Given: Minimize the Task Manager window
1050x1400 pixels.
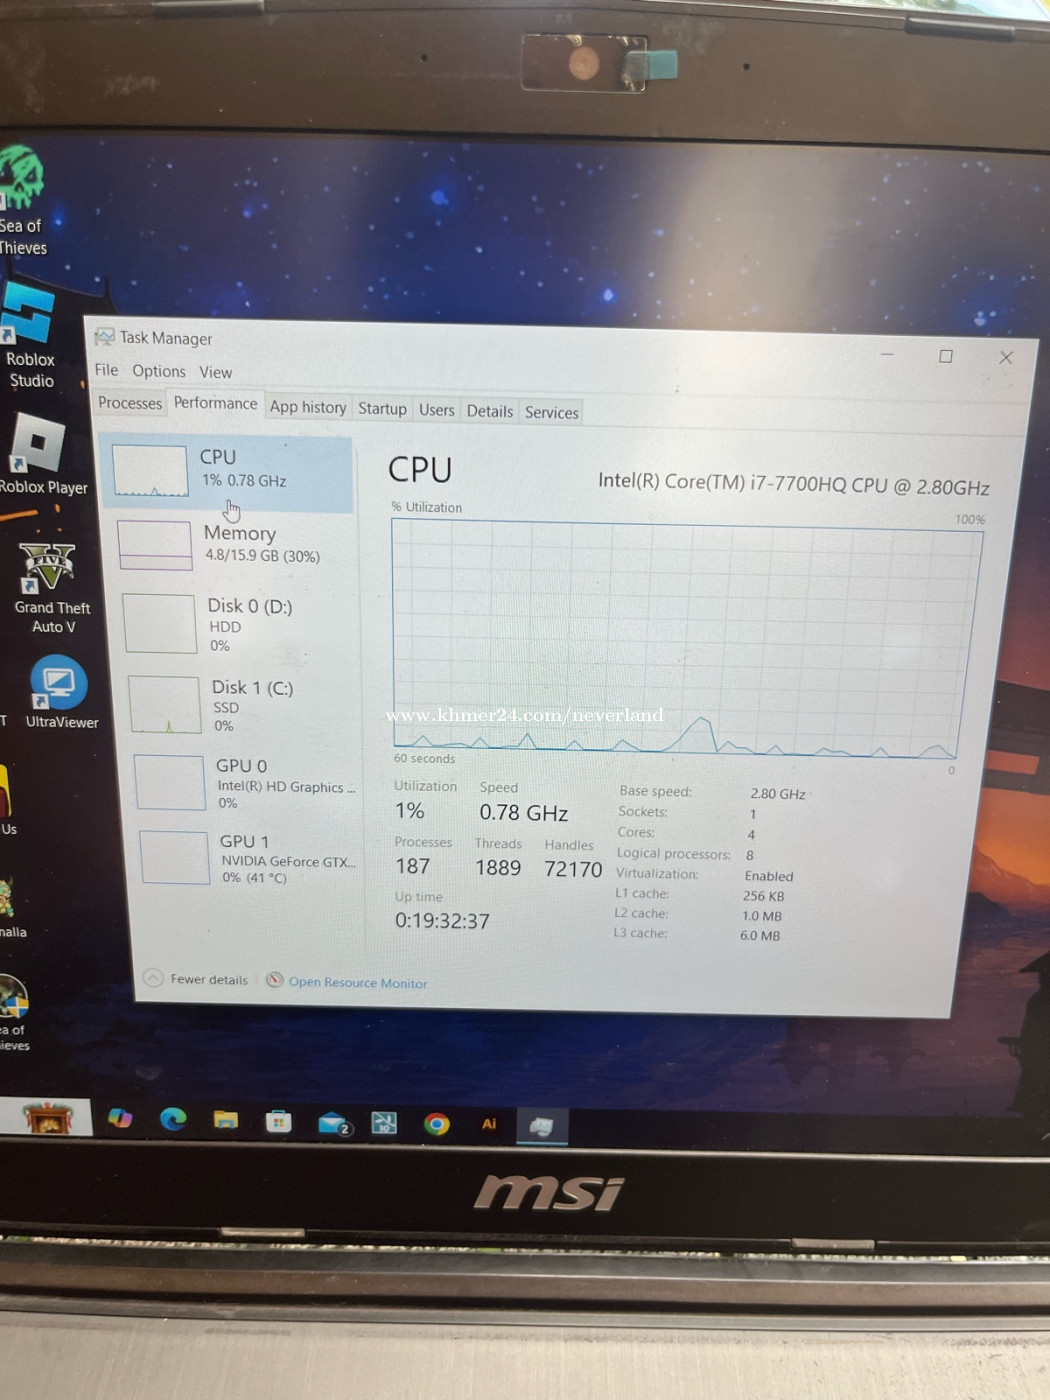Looking at the screenshot, I should (887, 355).
